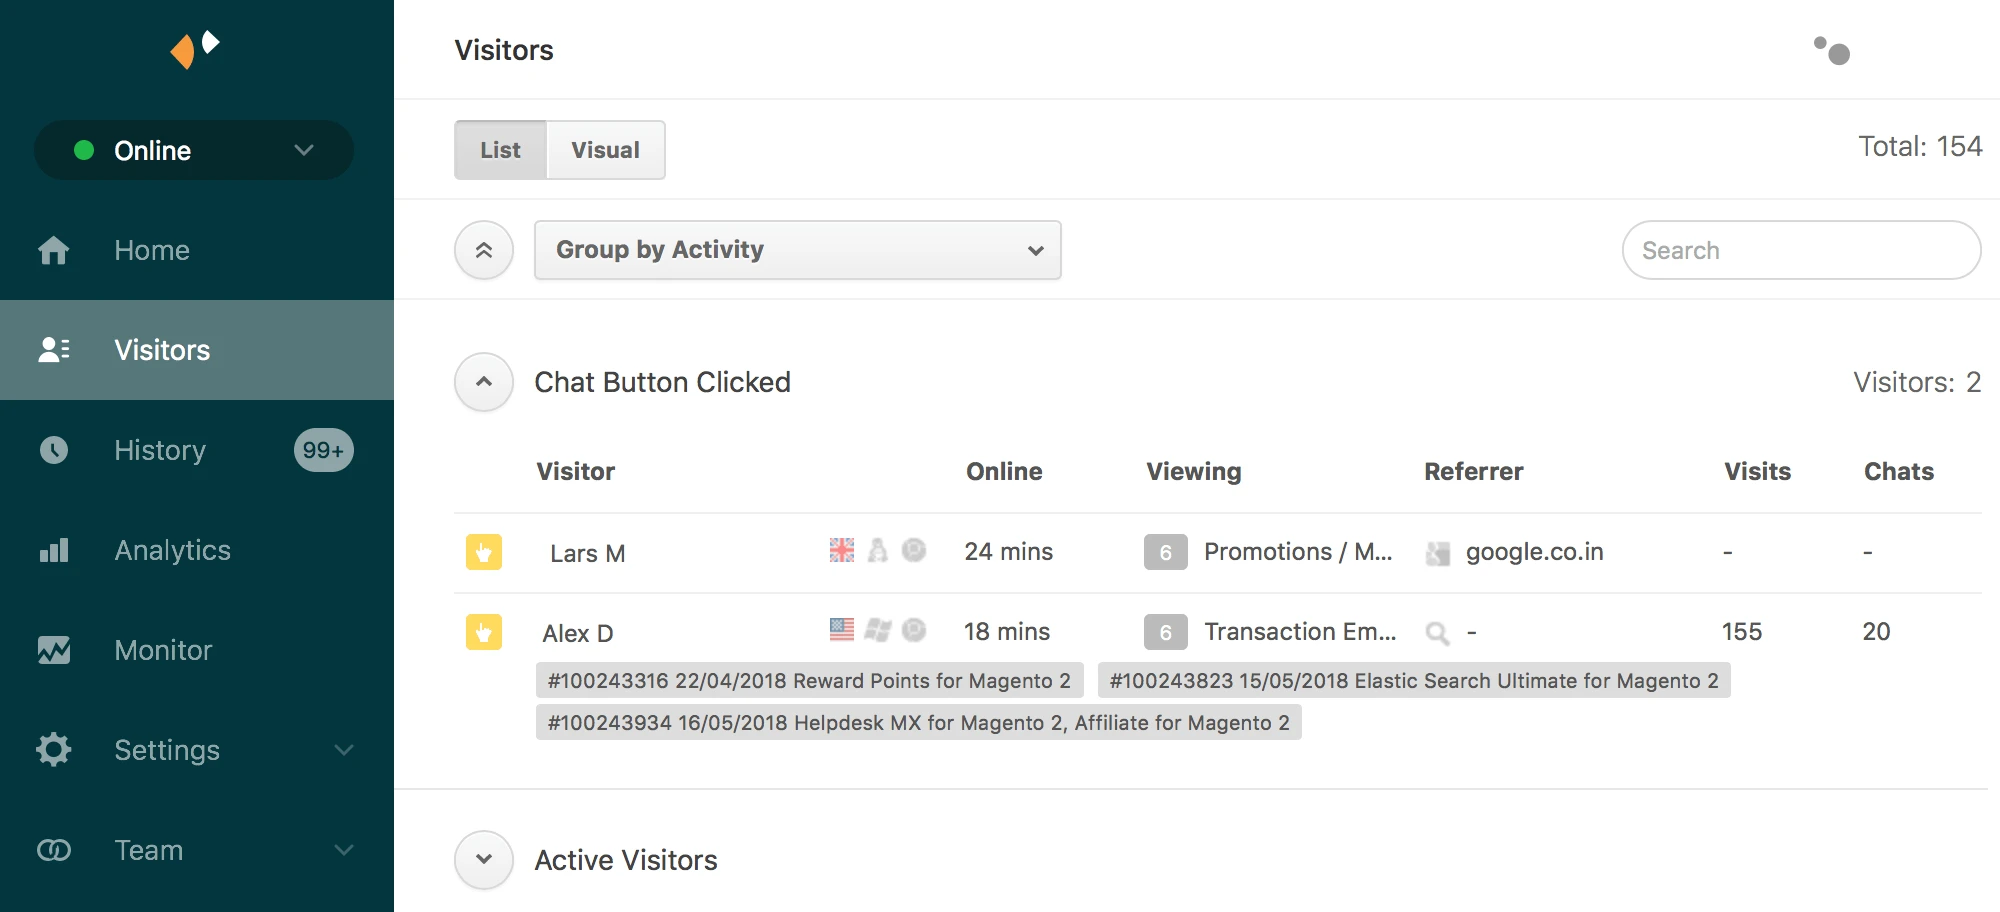Viewport: 2000px width, 912px height.
Task: Select the Visitors people icon in sidebar
Action: tap(53, 350)
